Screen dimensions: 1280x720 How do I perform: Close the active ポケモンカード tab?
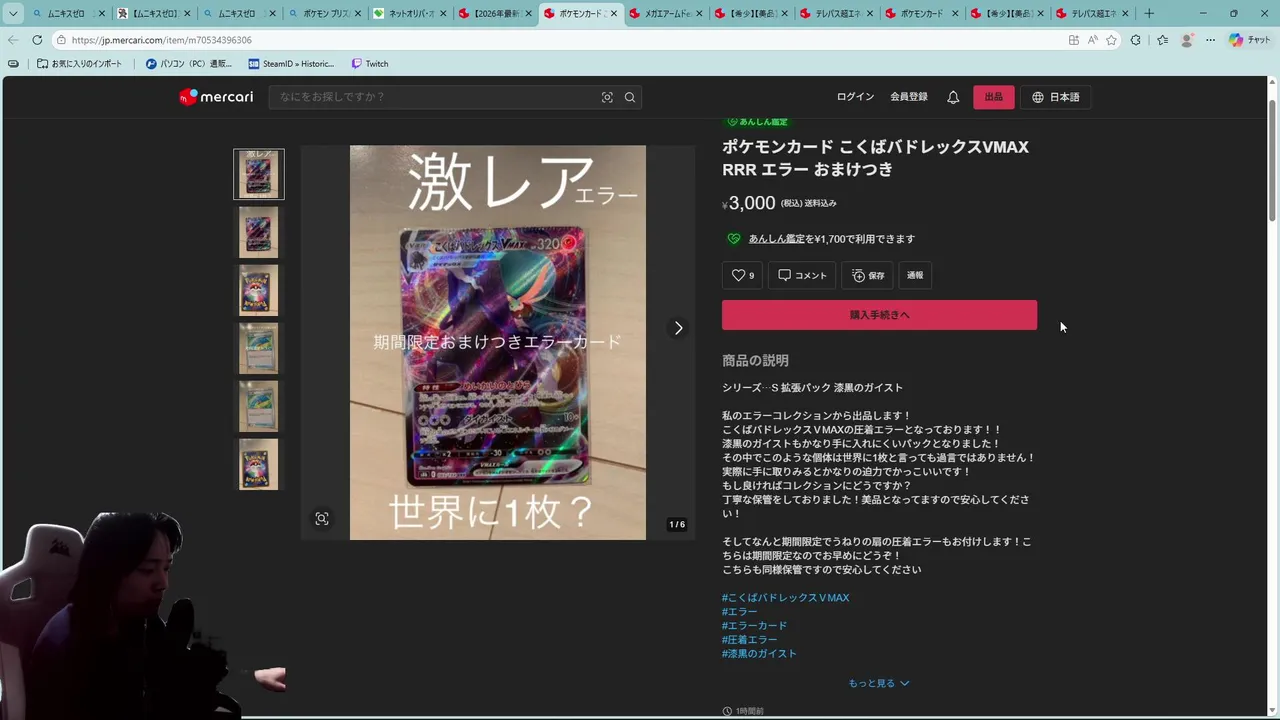pos(613,14)
